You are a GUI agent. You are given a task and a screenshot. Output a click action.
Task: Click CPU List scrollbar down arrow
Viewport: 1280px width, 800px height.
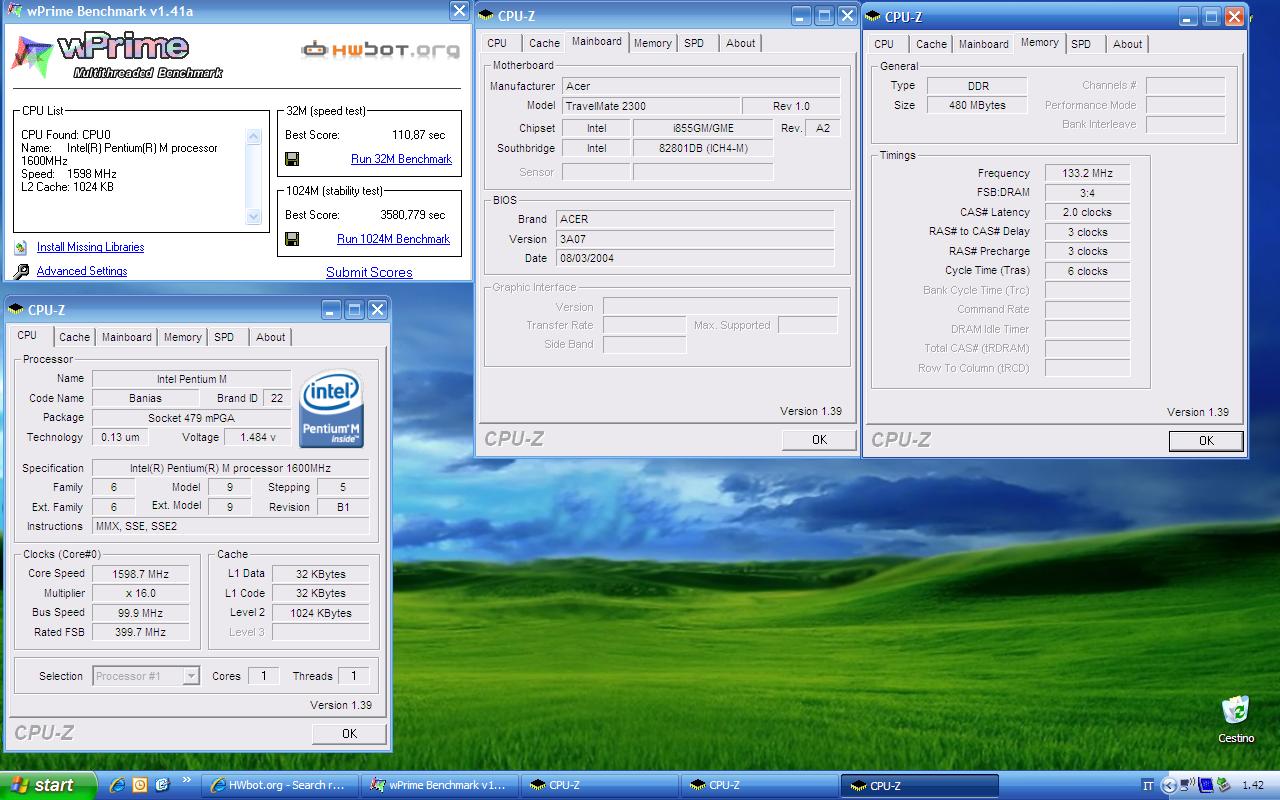pos(254,216)
